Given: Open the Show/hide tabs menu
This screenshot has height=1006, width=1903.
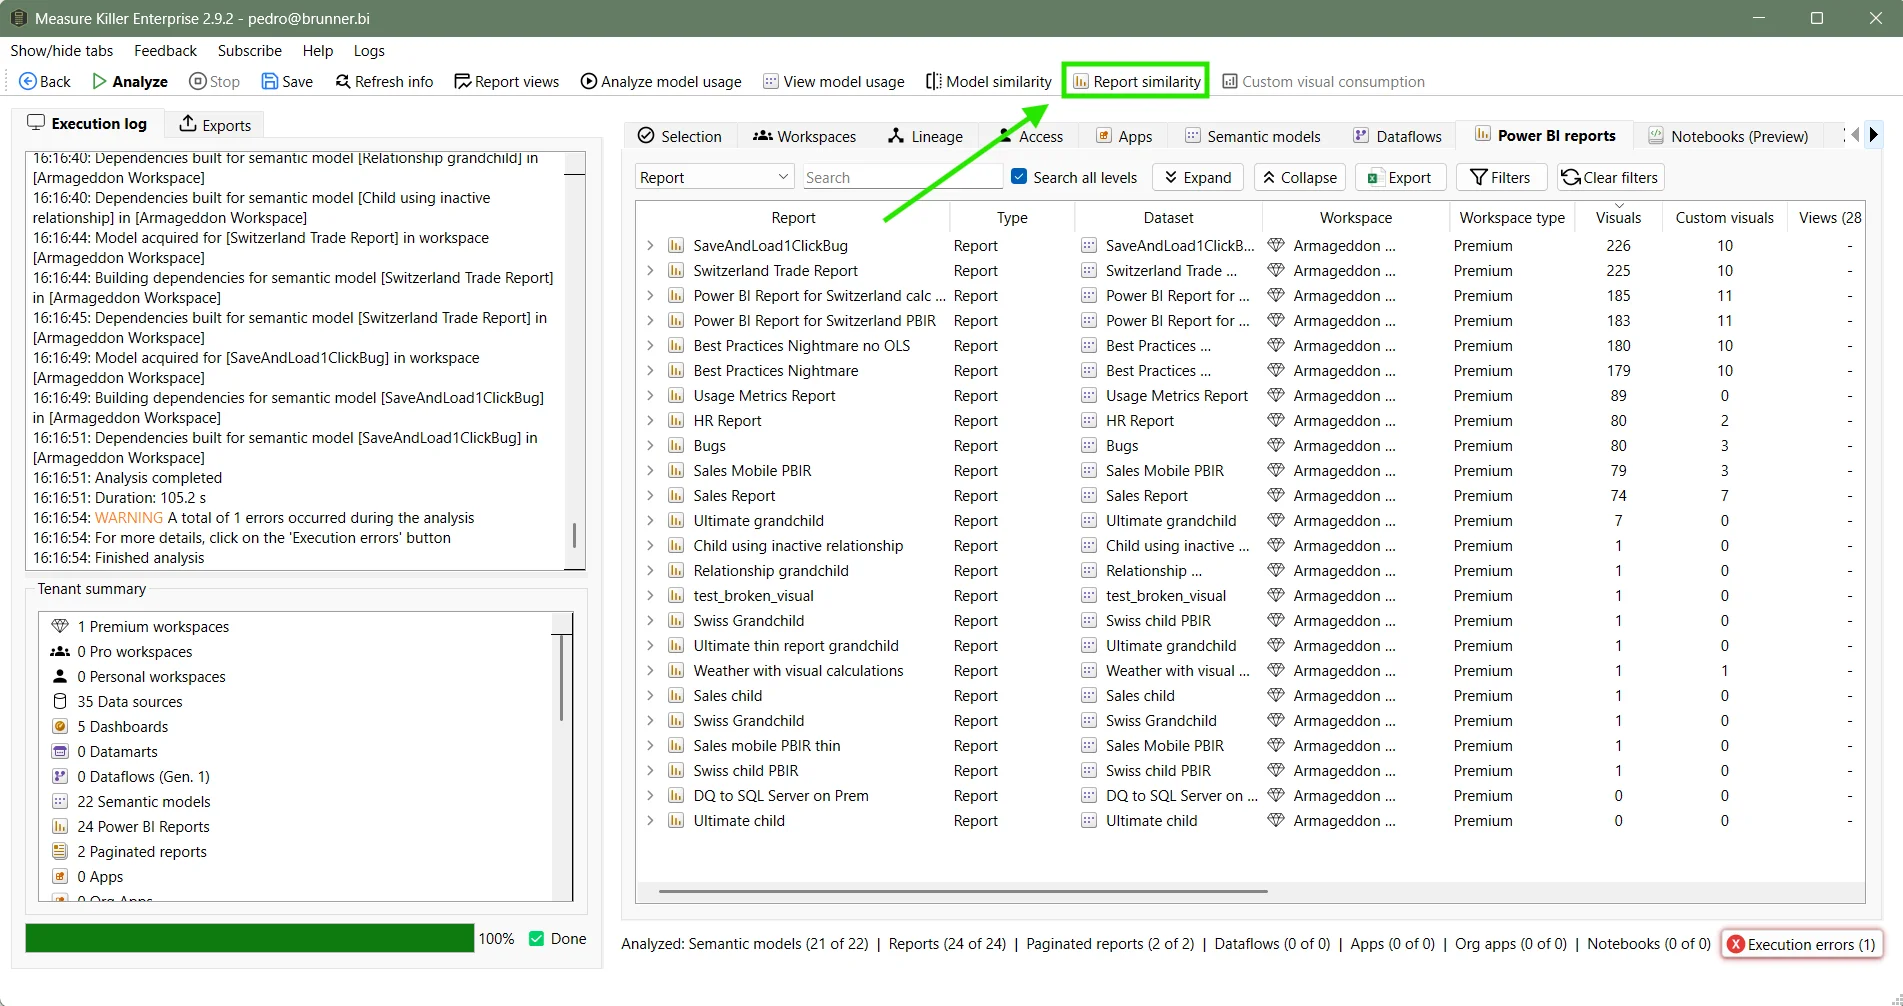Looking at the screenshot, I should [x=62, y=51].
